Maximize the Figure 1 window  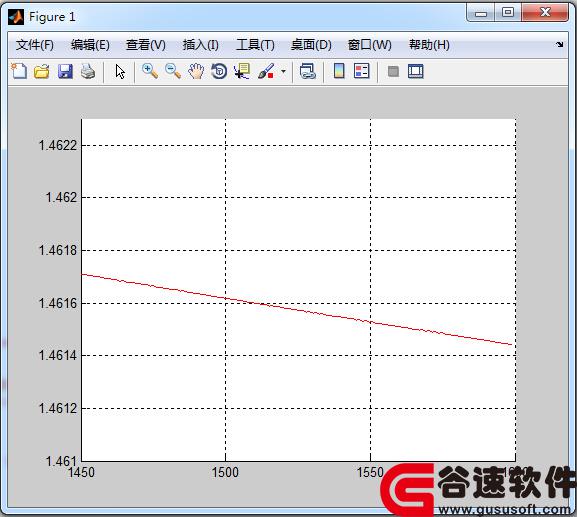[x=508, y=13]
